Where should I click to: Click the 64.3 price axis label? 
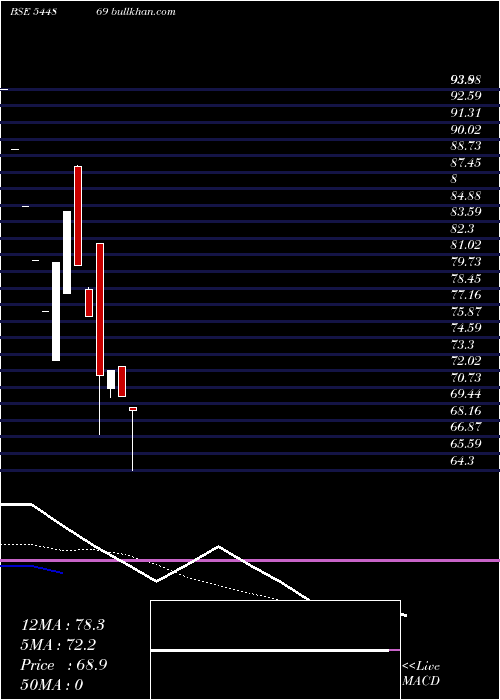coord(462,461)
